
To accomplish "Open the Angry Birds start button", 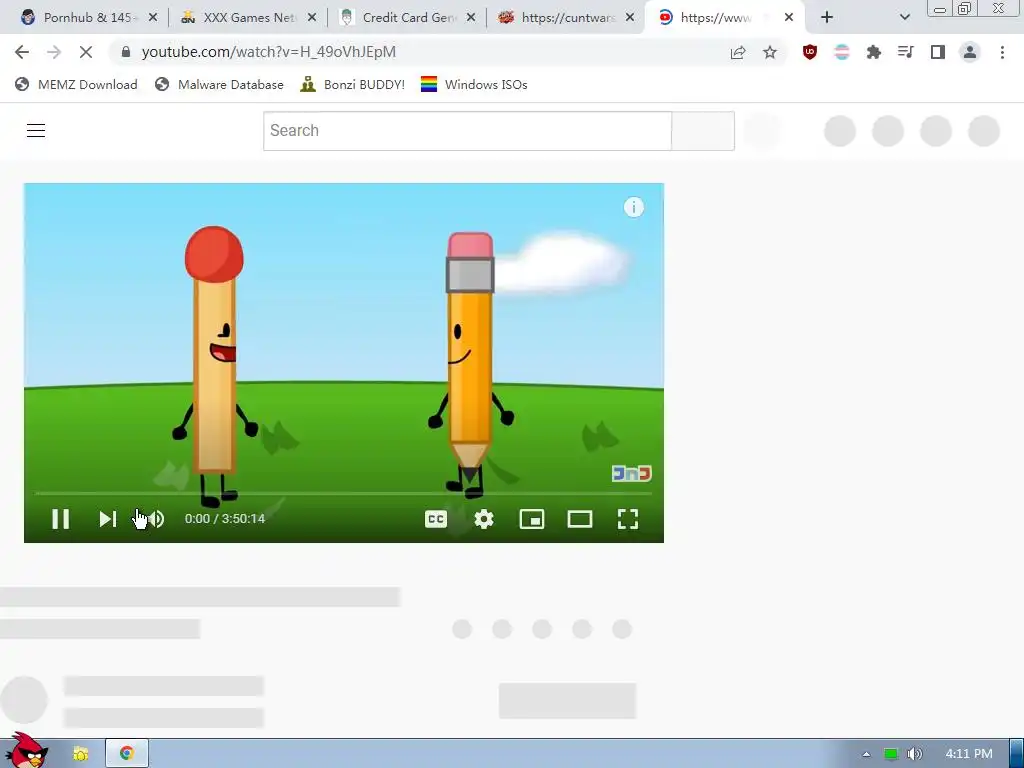I will coord(26,751).
